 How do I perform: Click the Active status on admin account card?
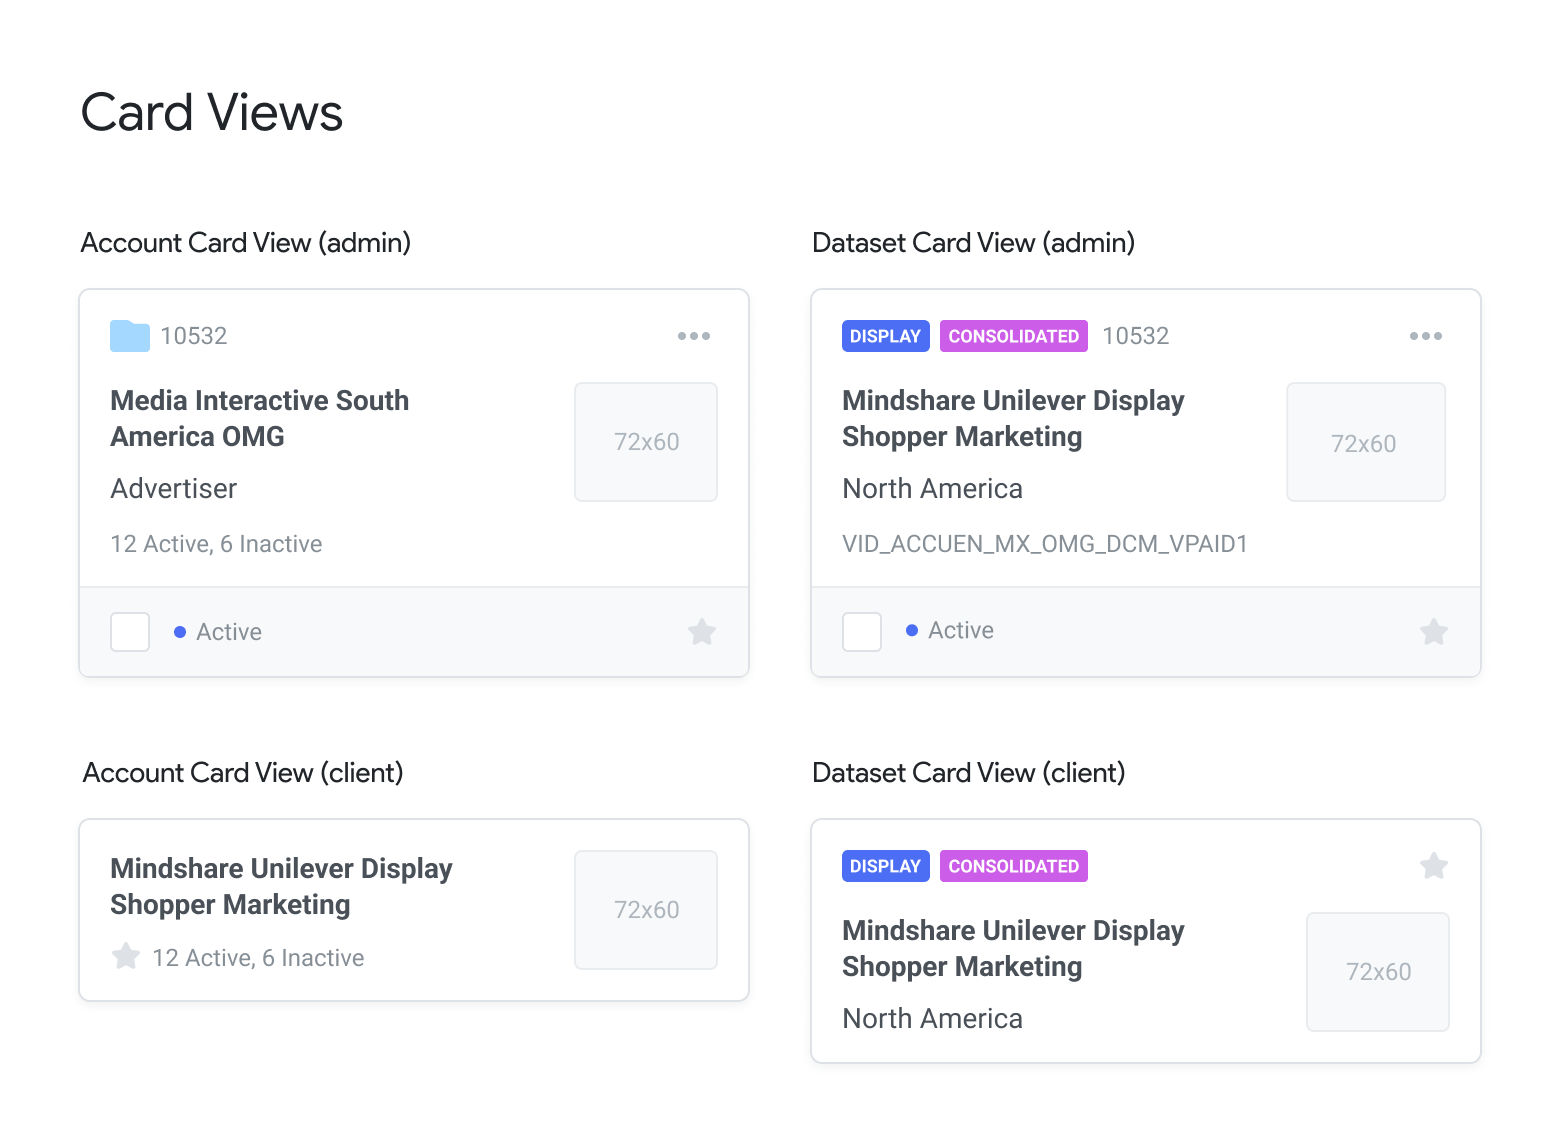click(x=228, y=632)
